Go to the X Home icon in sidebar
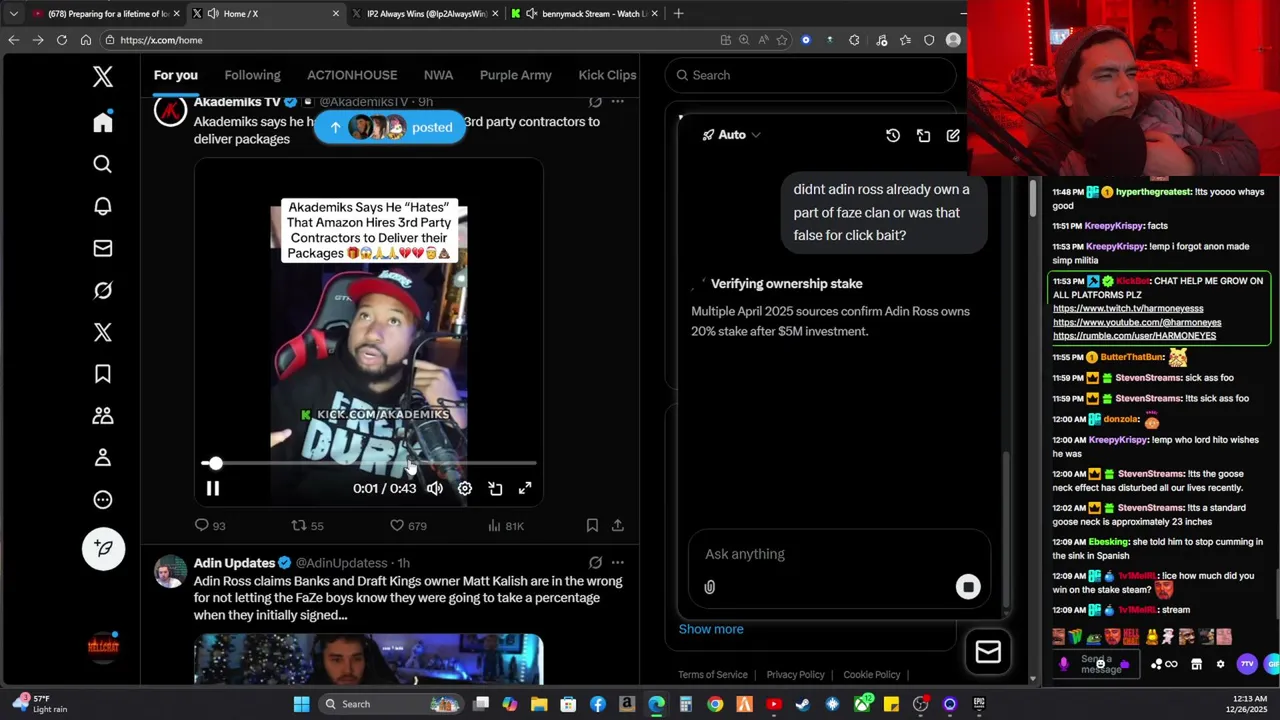 (103, 122)
